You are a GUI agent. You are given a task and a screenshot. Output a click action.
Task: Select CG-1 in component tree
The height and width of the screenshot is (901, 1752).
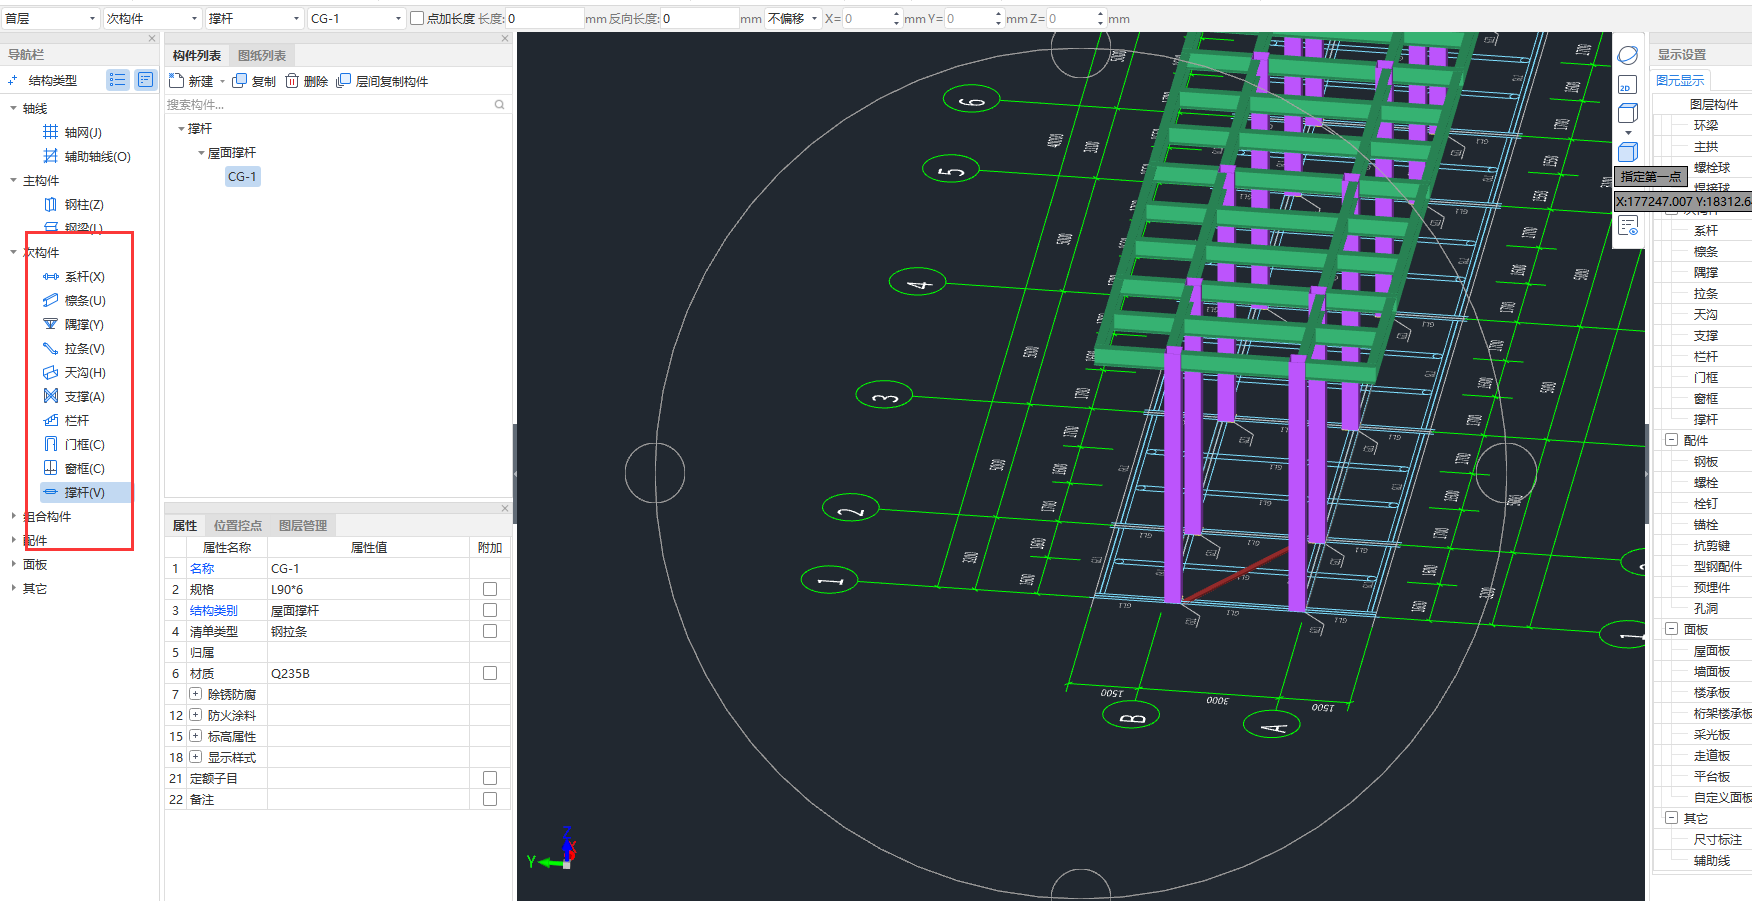243,176
